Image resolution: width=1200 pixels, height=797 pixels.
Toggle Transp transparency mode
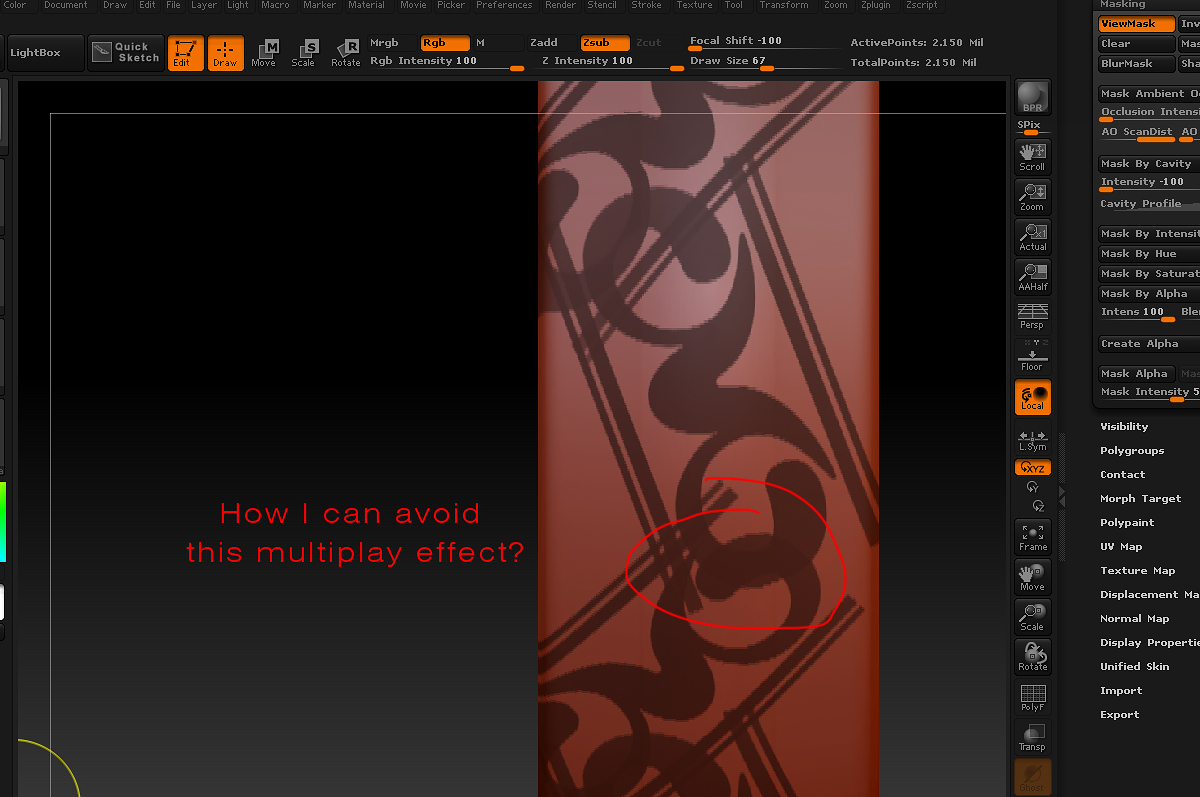coord(1033,737)
